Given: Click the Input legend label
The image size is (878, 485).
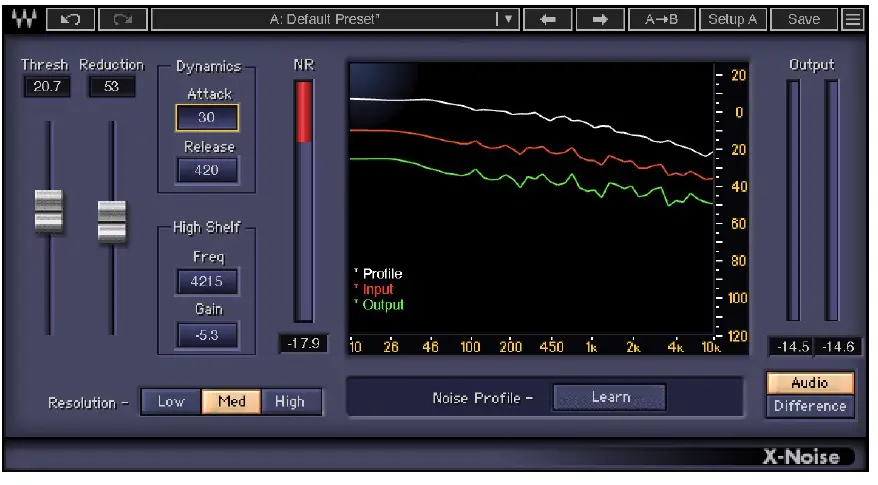Looking at the screenshot, I should tap(378, 290).
